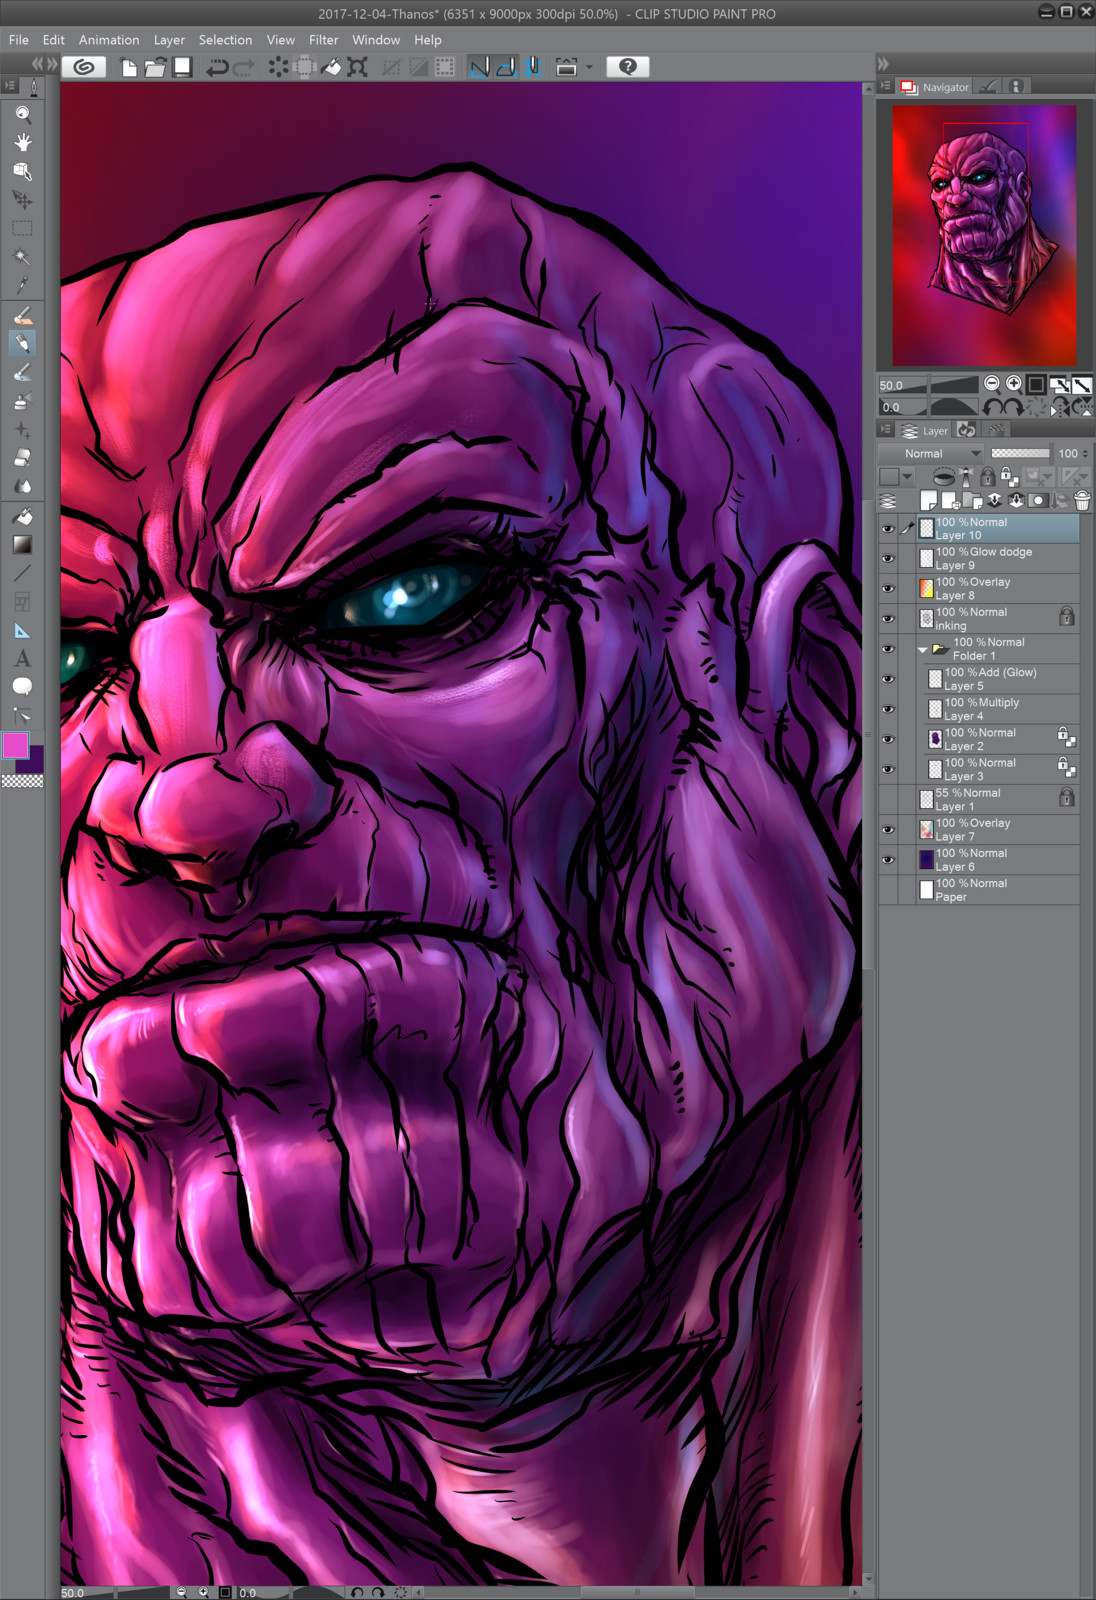
Task: Select the Paper layer row
Action: pos(979,890)
